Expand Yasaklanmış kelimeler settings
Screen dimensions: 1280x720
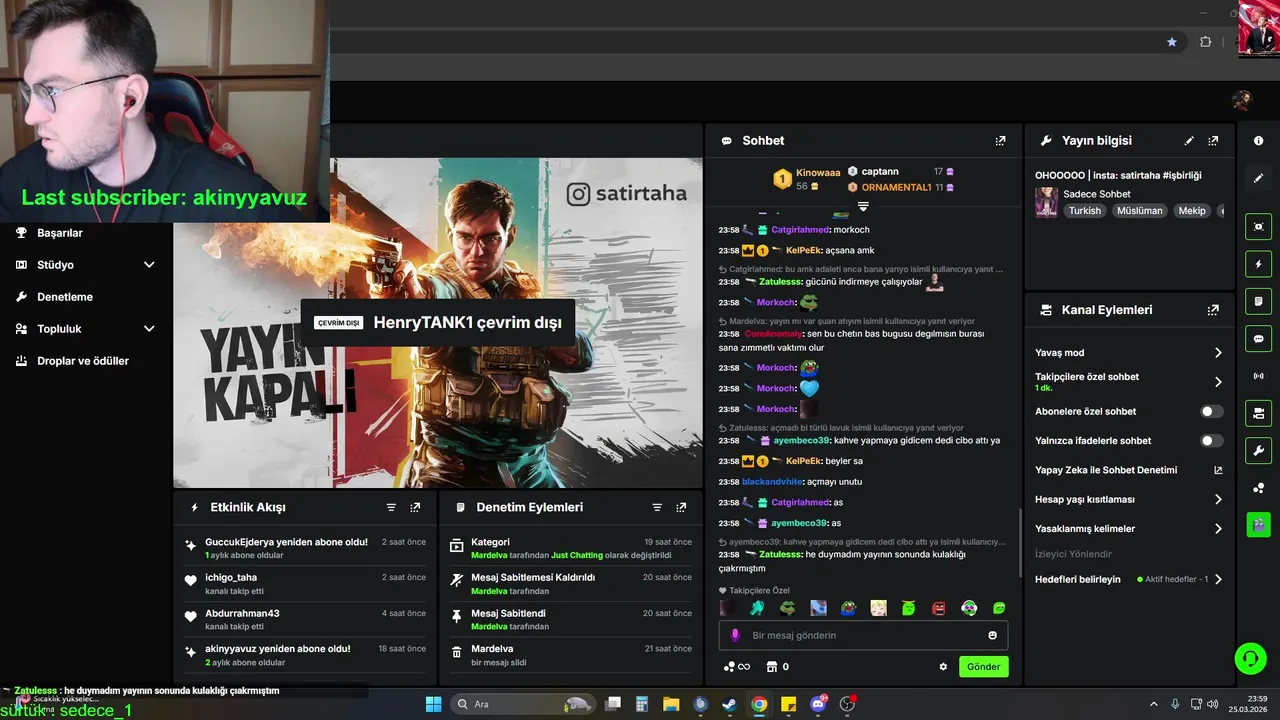click(x=1218, y=528)
